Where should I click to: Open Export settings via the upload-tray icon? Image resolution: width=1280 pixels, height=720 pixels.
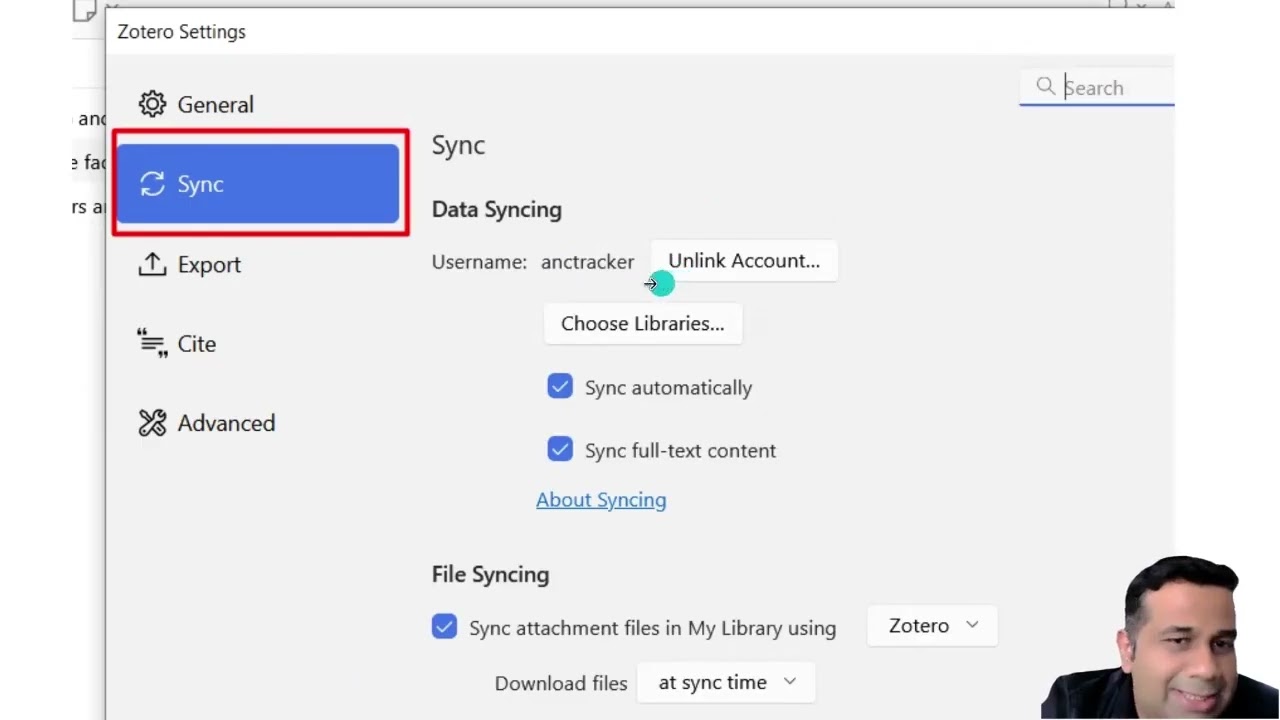click(x=152, y=264)
